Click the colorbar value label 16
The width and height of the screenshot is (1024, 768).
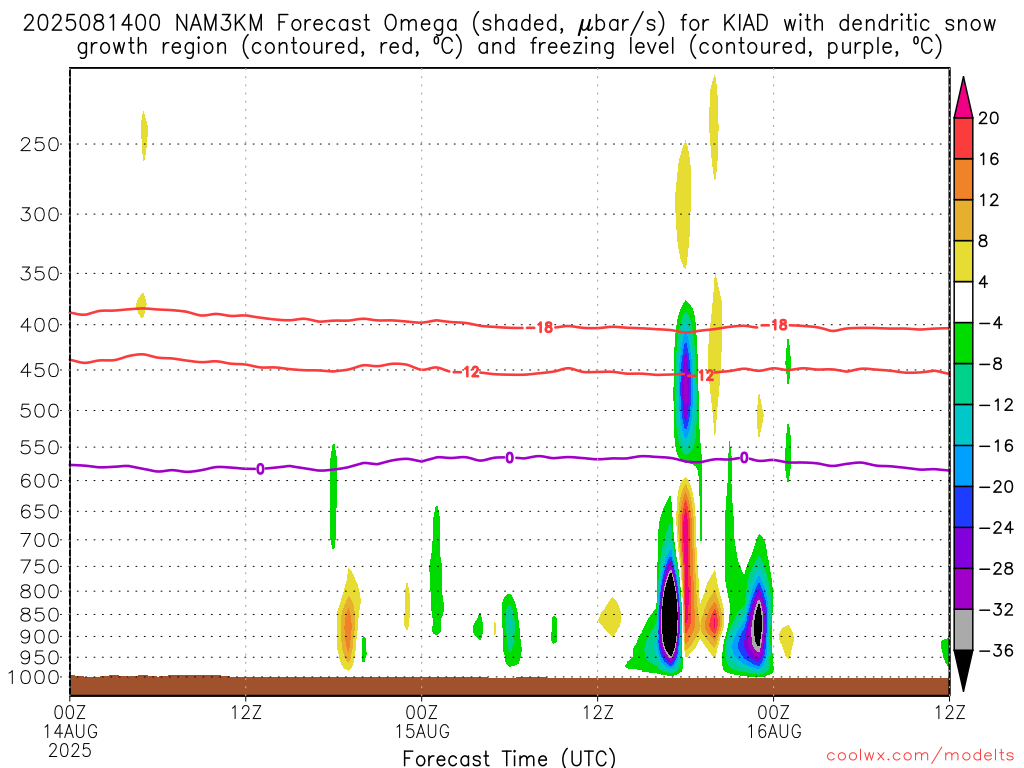click(989, 159)
